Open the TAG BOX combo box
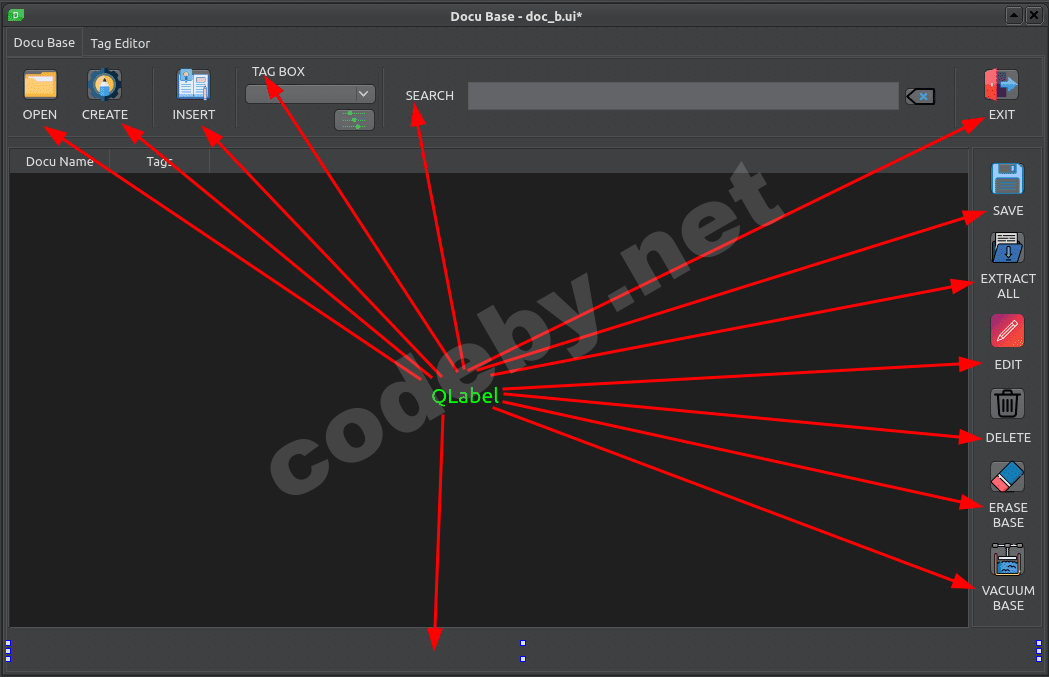The width and height of the screenshot is (1049, 677). pos(310,94)
